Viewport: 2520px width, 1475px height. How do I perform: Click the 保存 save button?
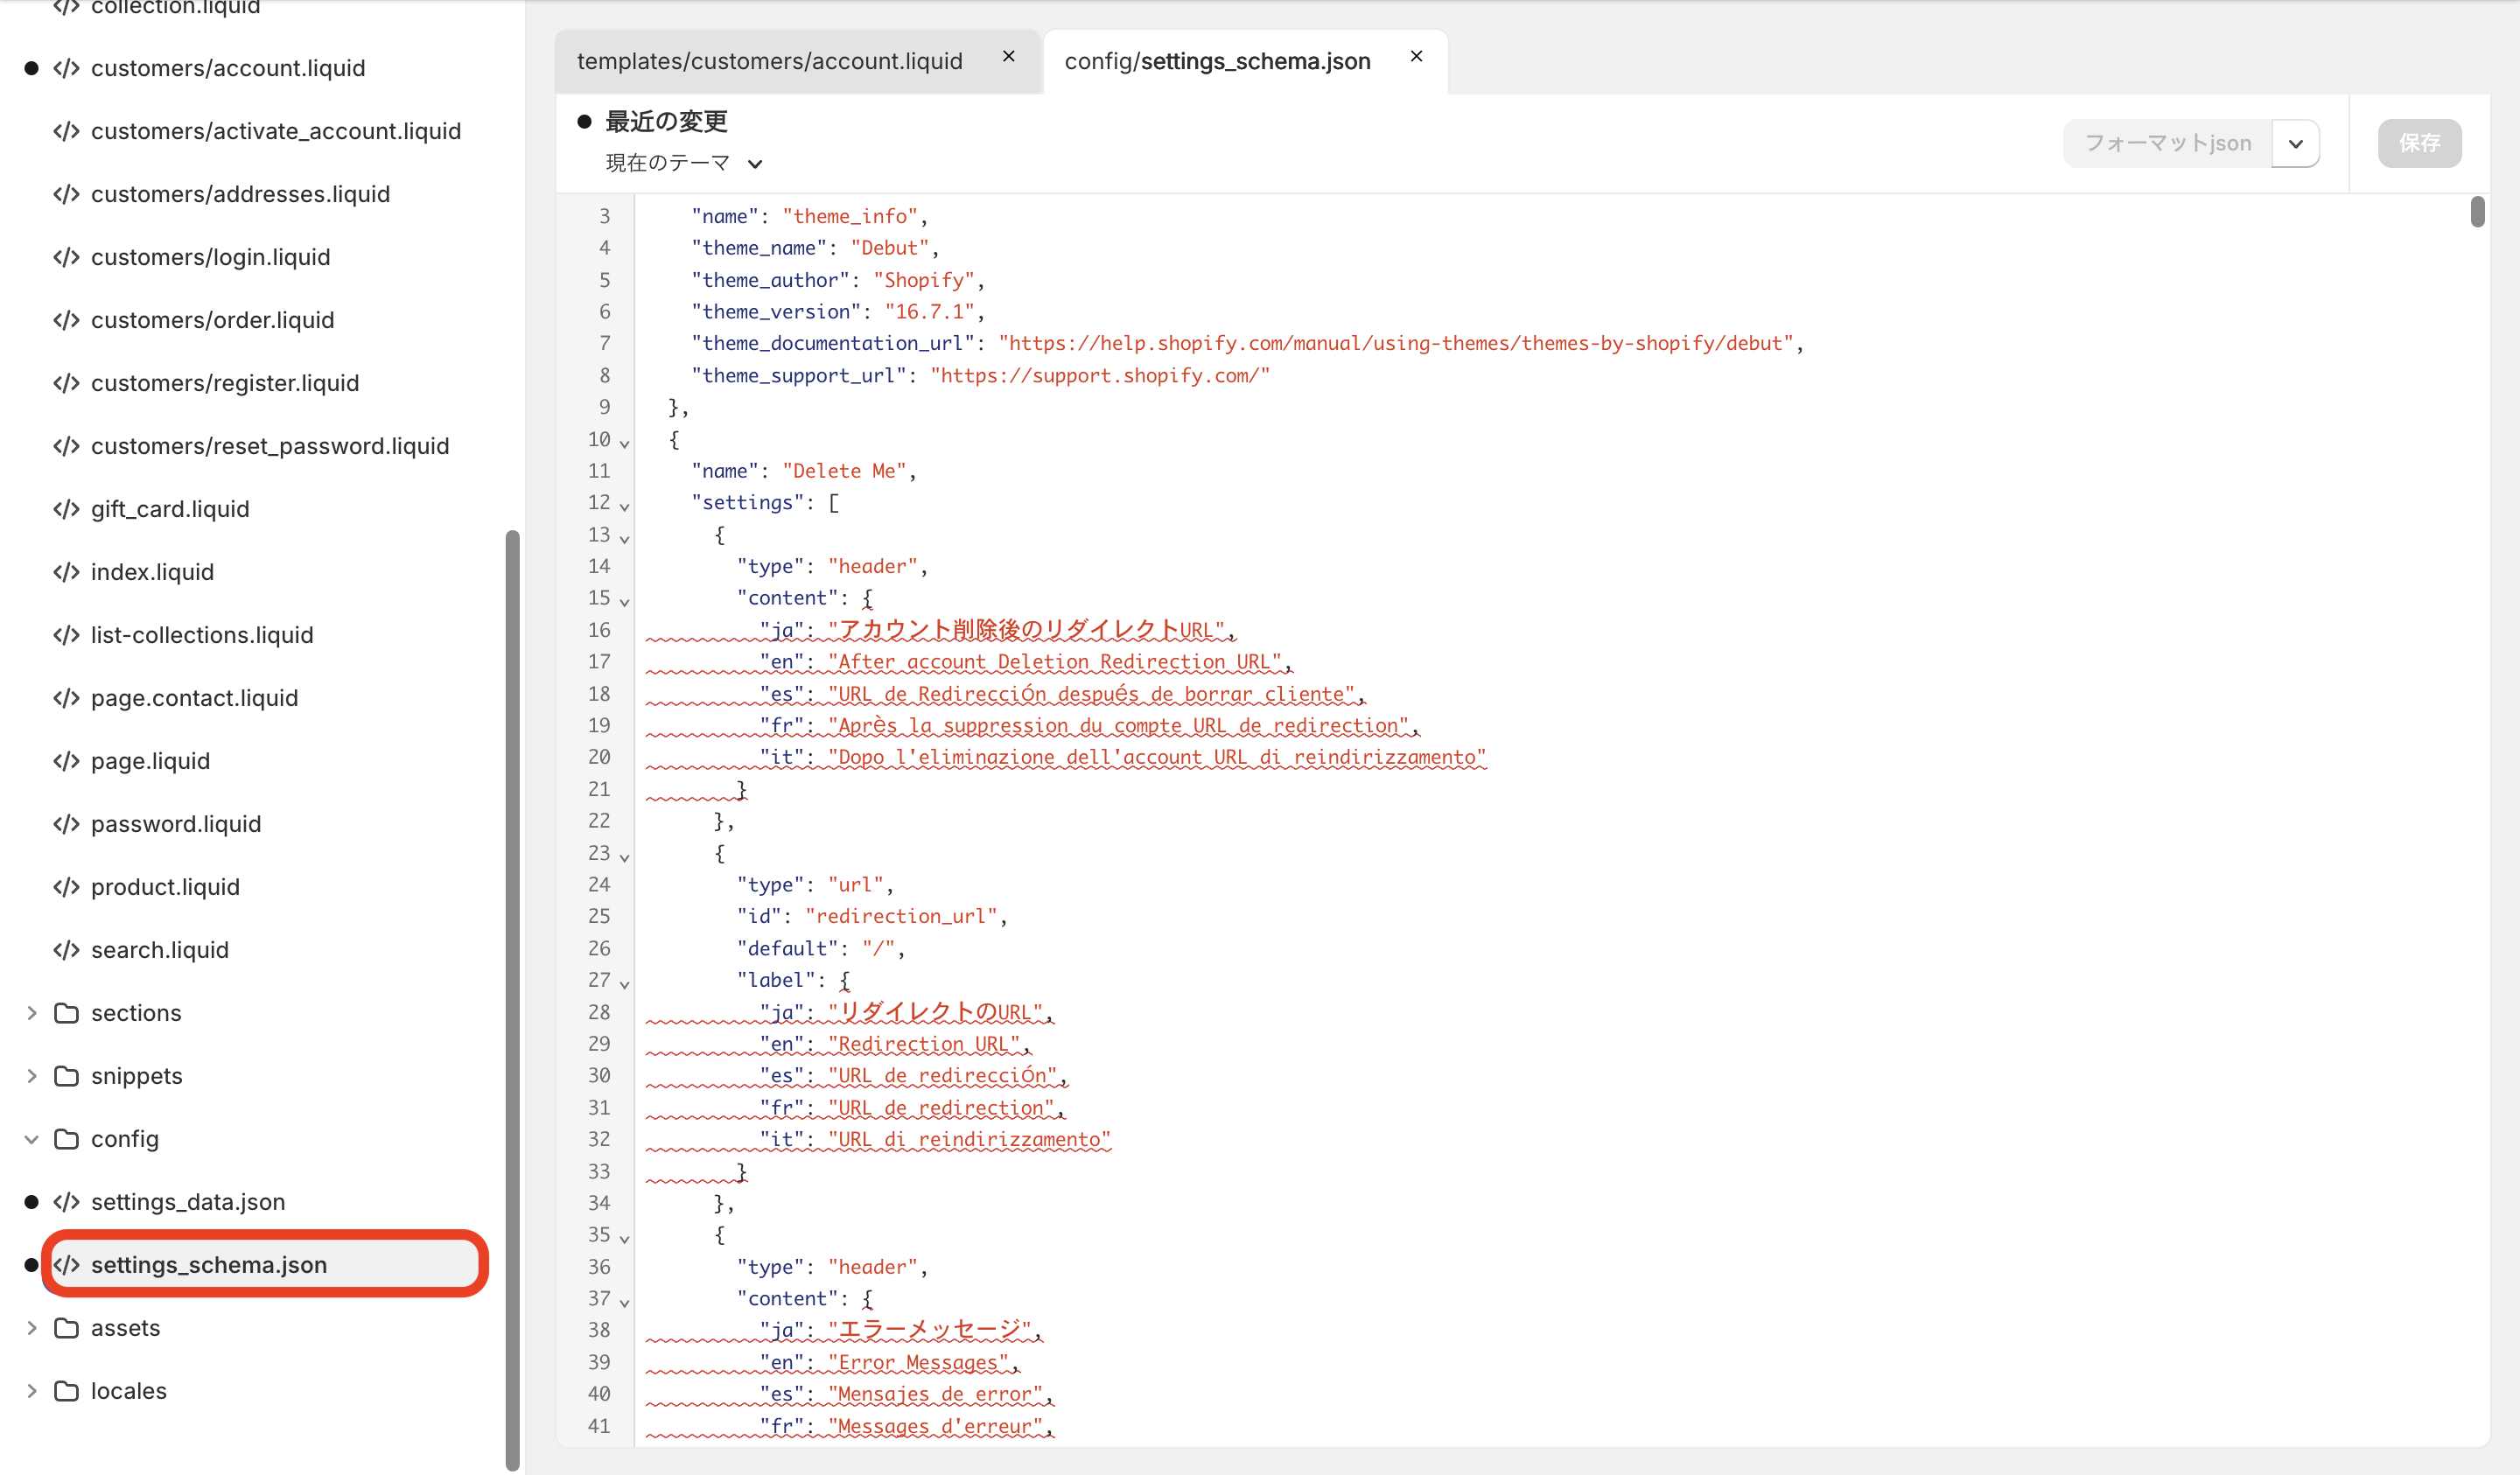point(2419,143)
